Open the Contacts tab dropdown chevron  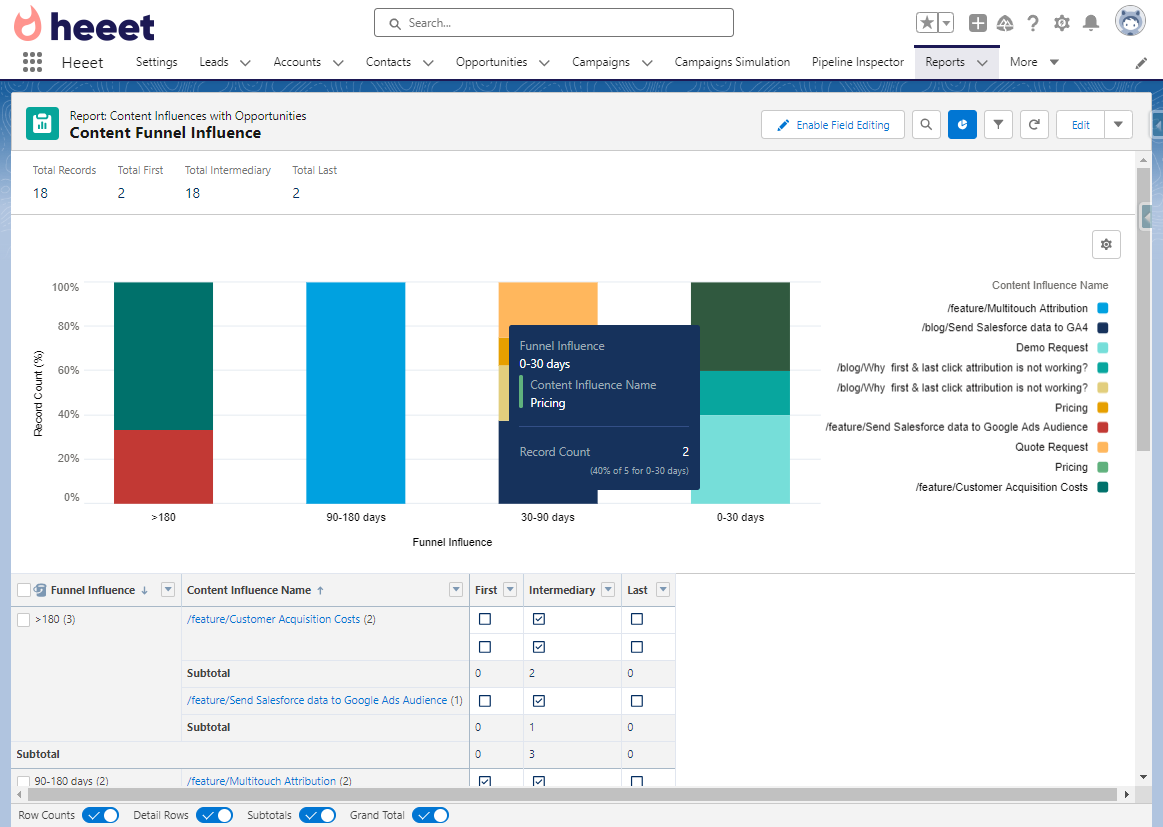click(x=428, y=63)
